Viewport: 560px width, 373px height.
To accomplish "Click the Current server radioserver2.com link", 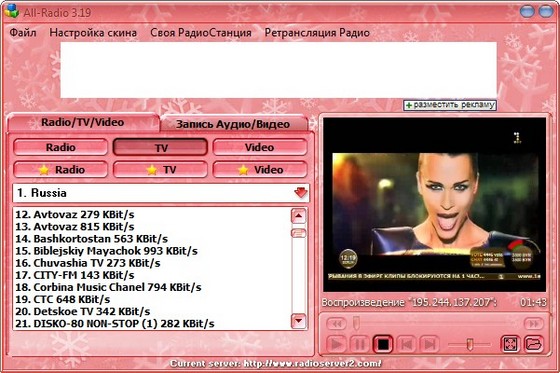I will [276, 364].
